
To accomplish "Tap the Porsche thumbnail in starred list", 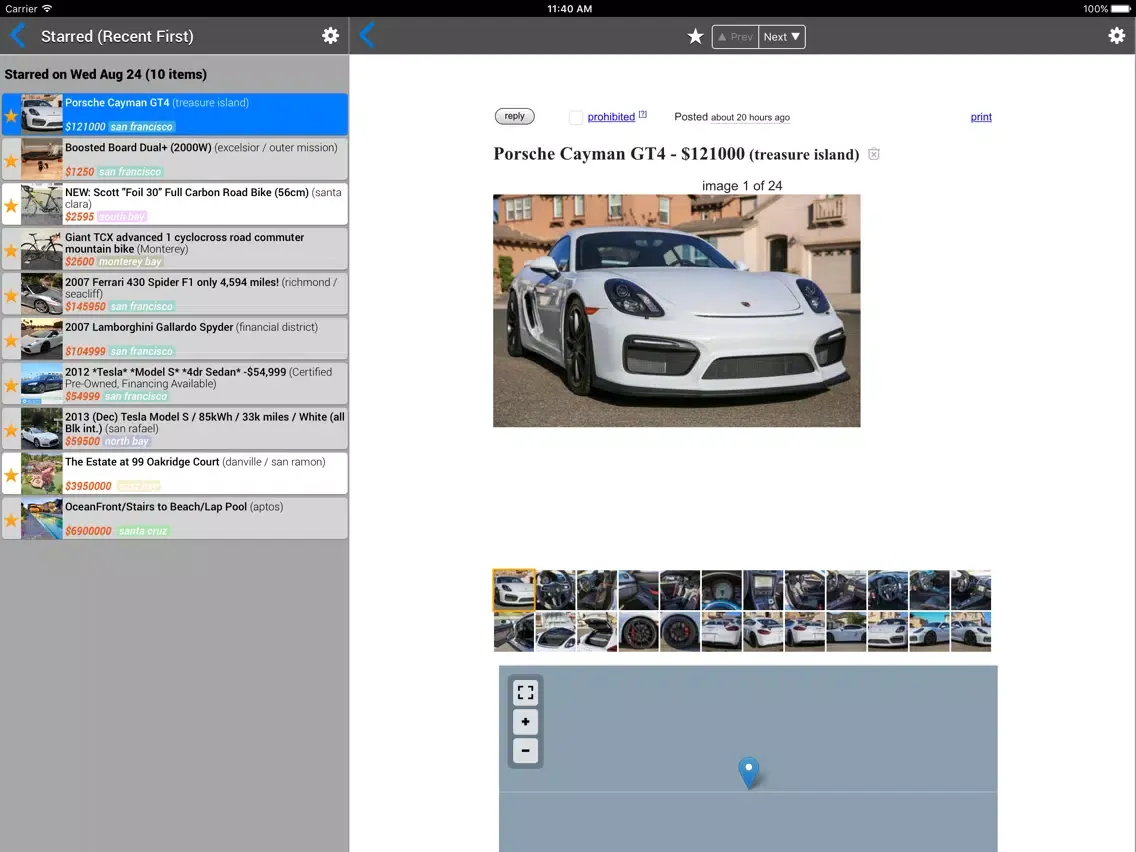I will 41,114.
